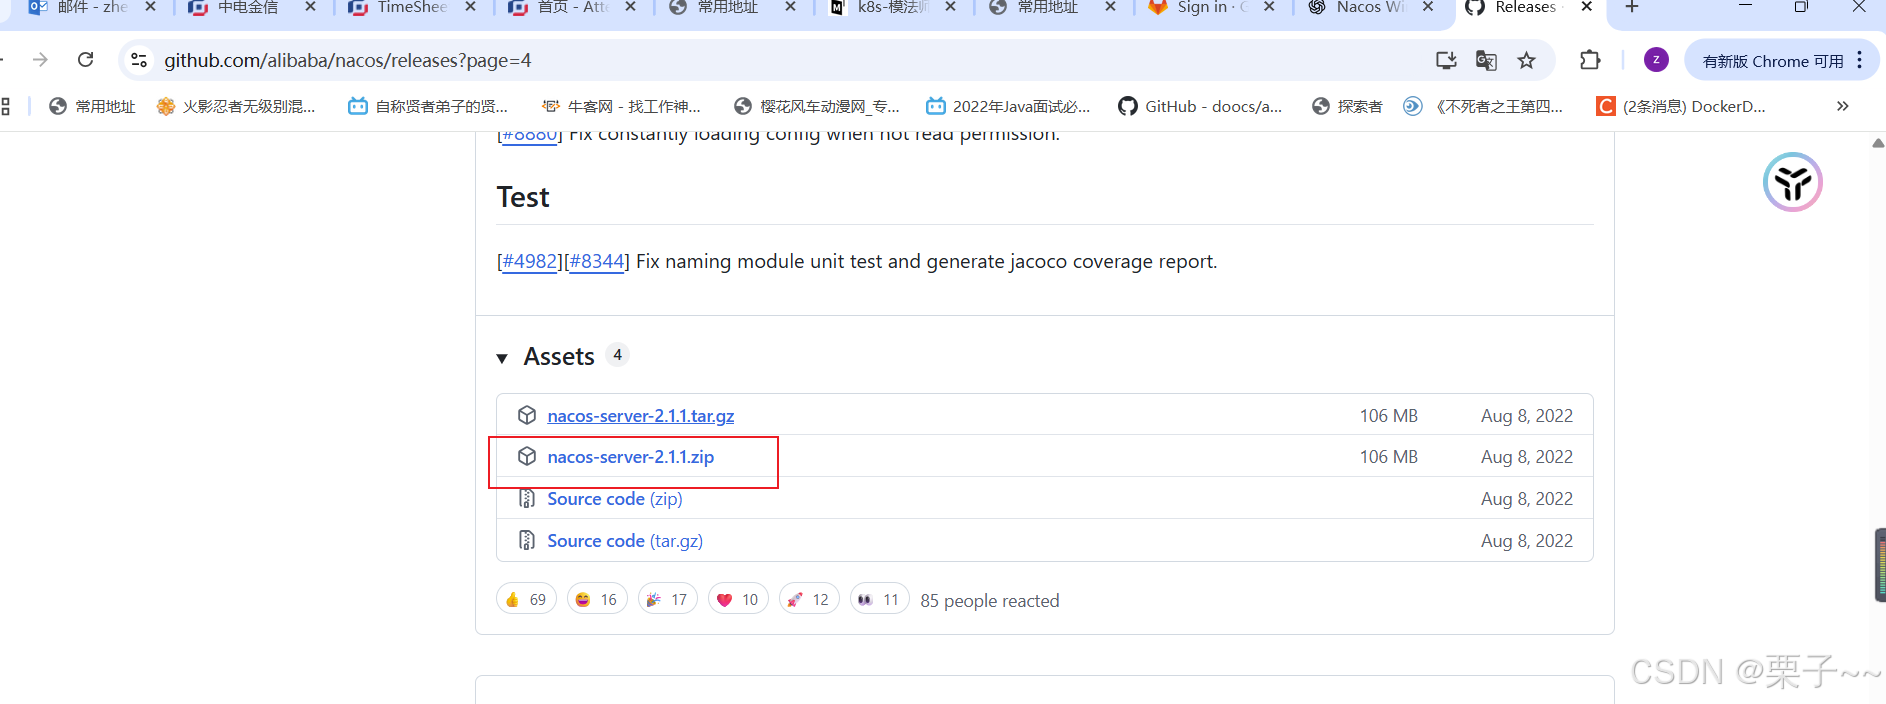Reload the page with the refresh icon
The height and width of the screenshot is (704, 1886).
86,60
